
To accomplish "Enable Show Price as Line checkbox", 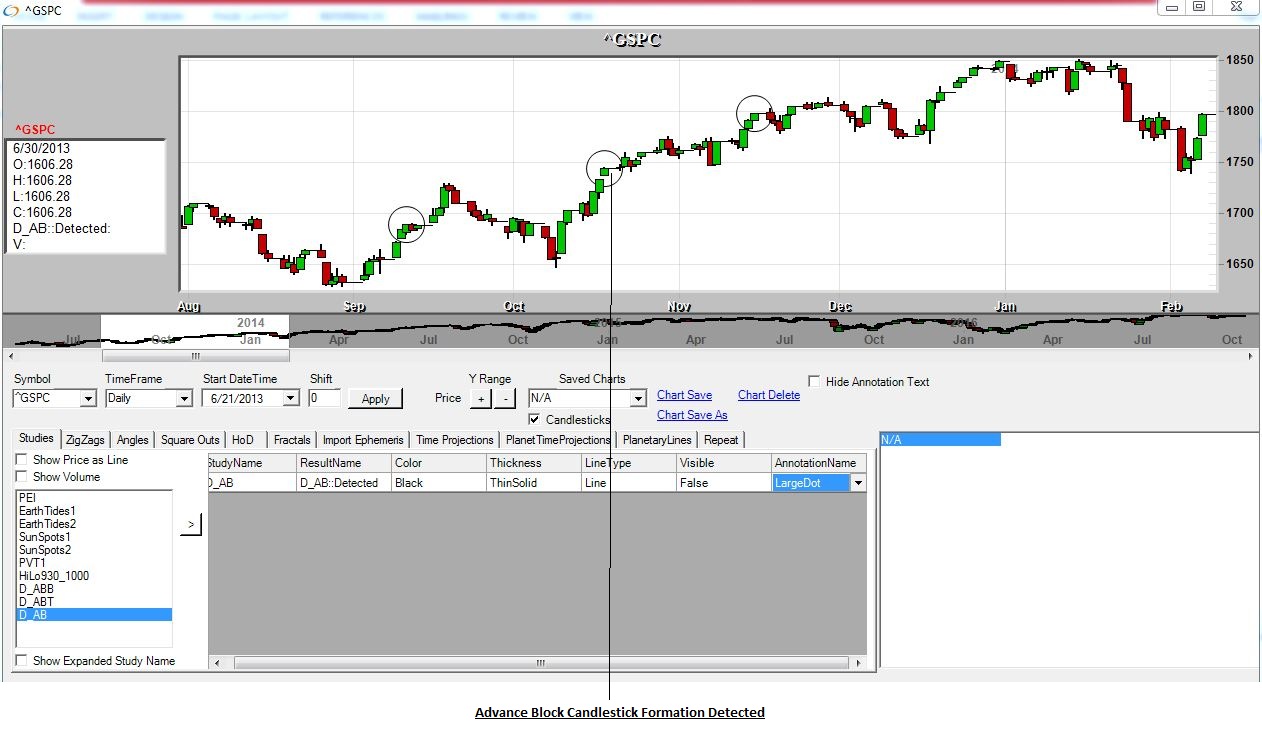I will click(x=22, y=460).
